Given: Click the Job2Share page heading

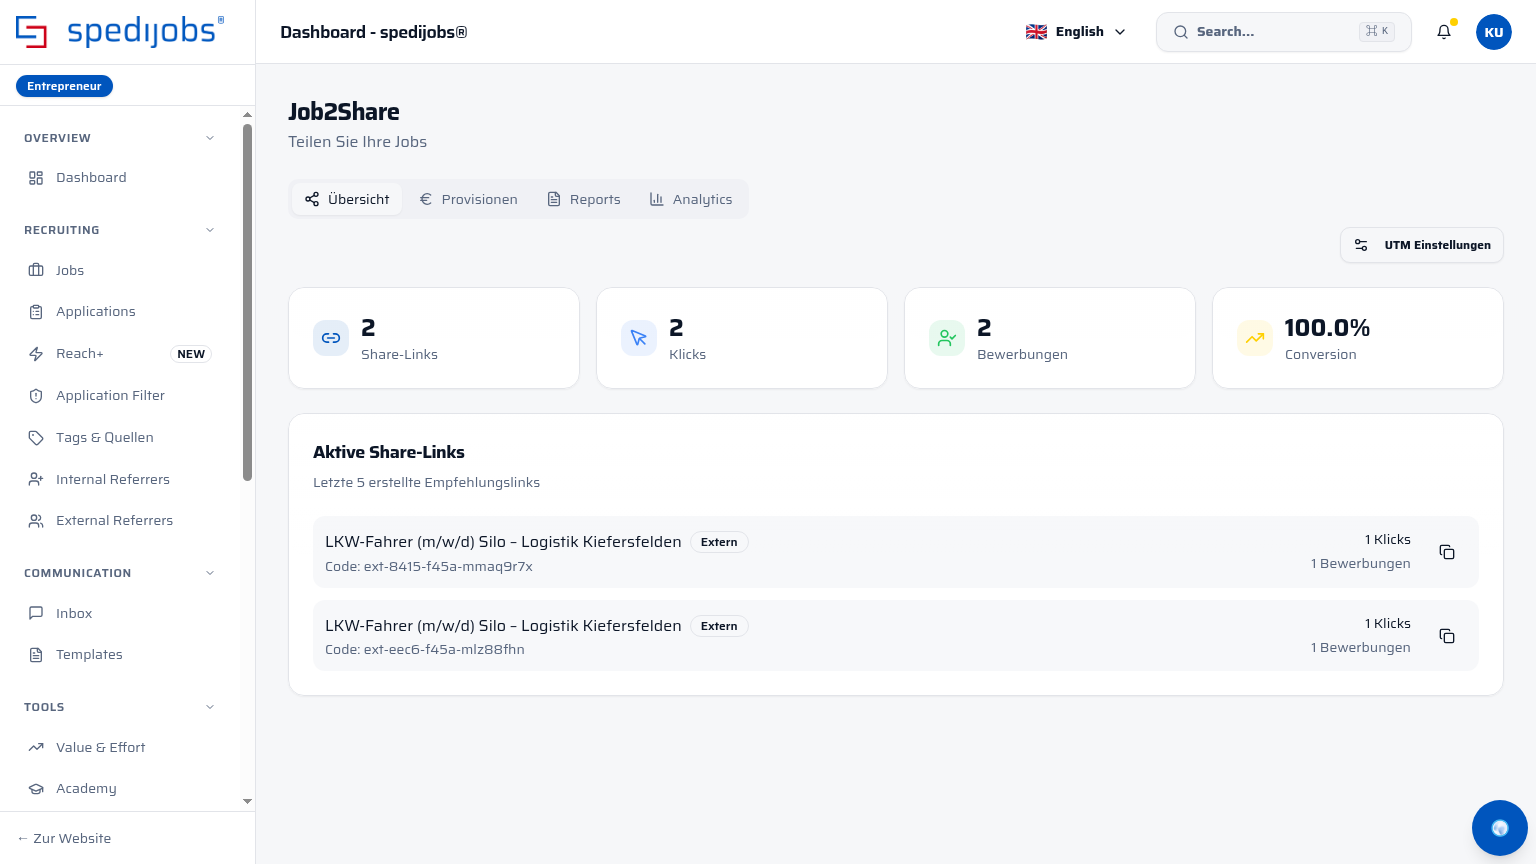Looking at the screenshot, I should 344,112.
